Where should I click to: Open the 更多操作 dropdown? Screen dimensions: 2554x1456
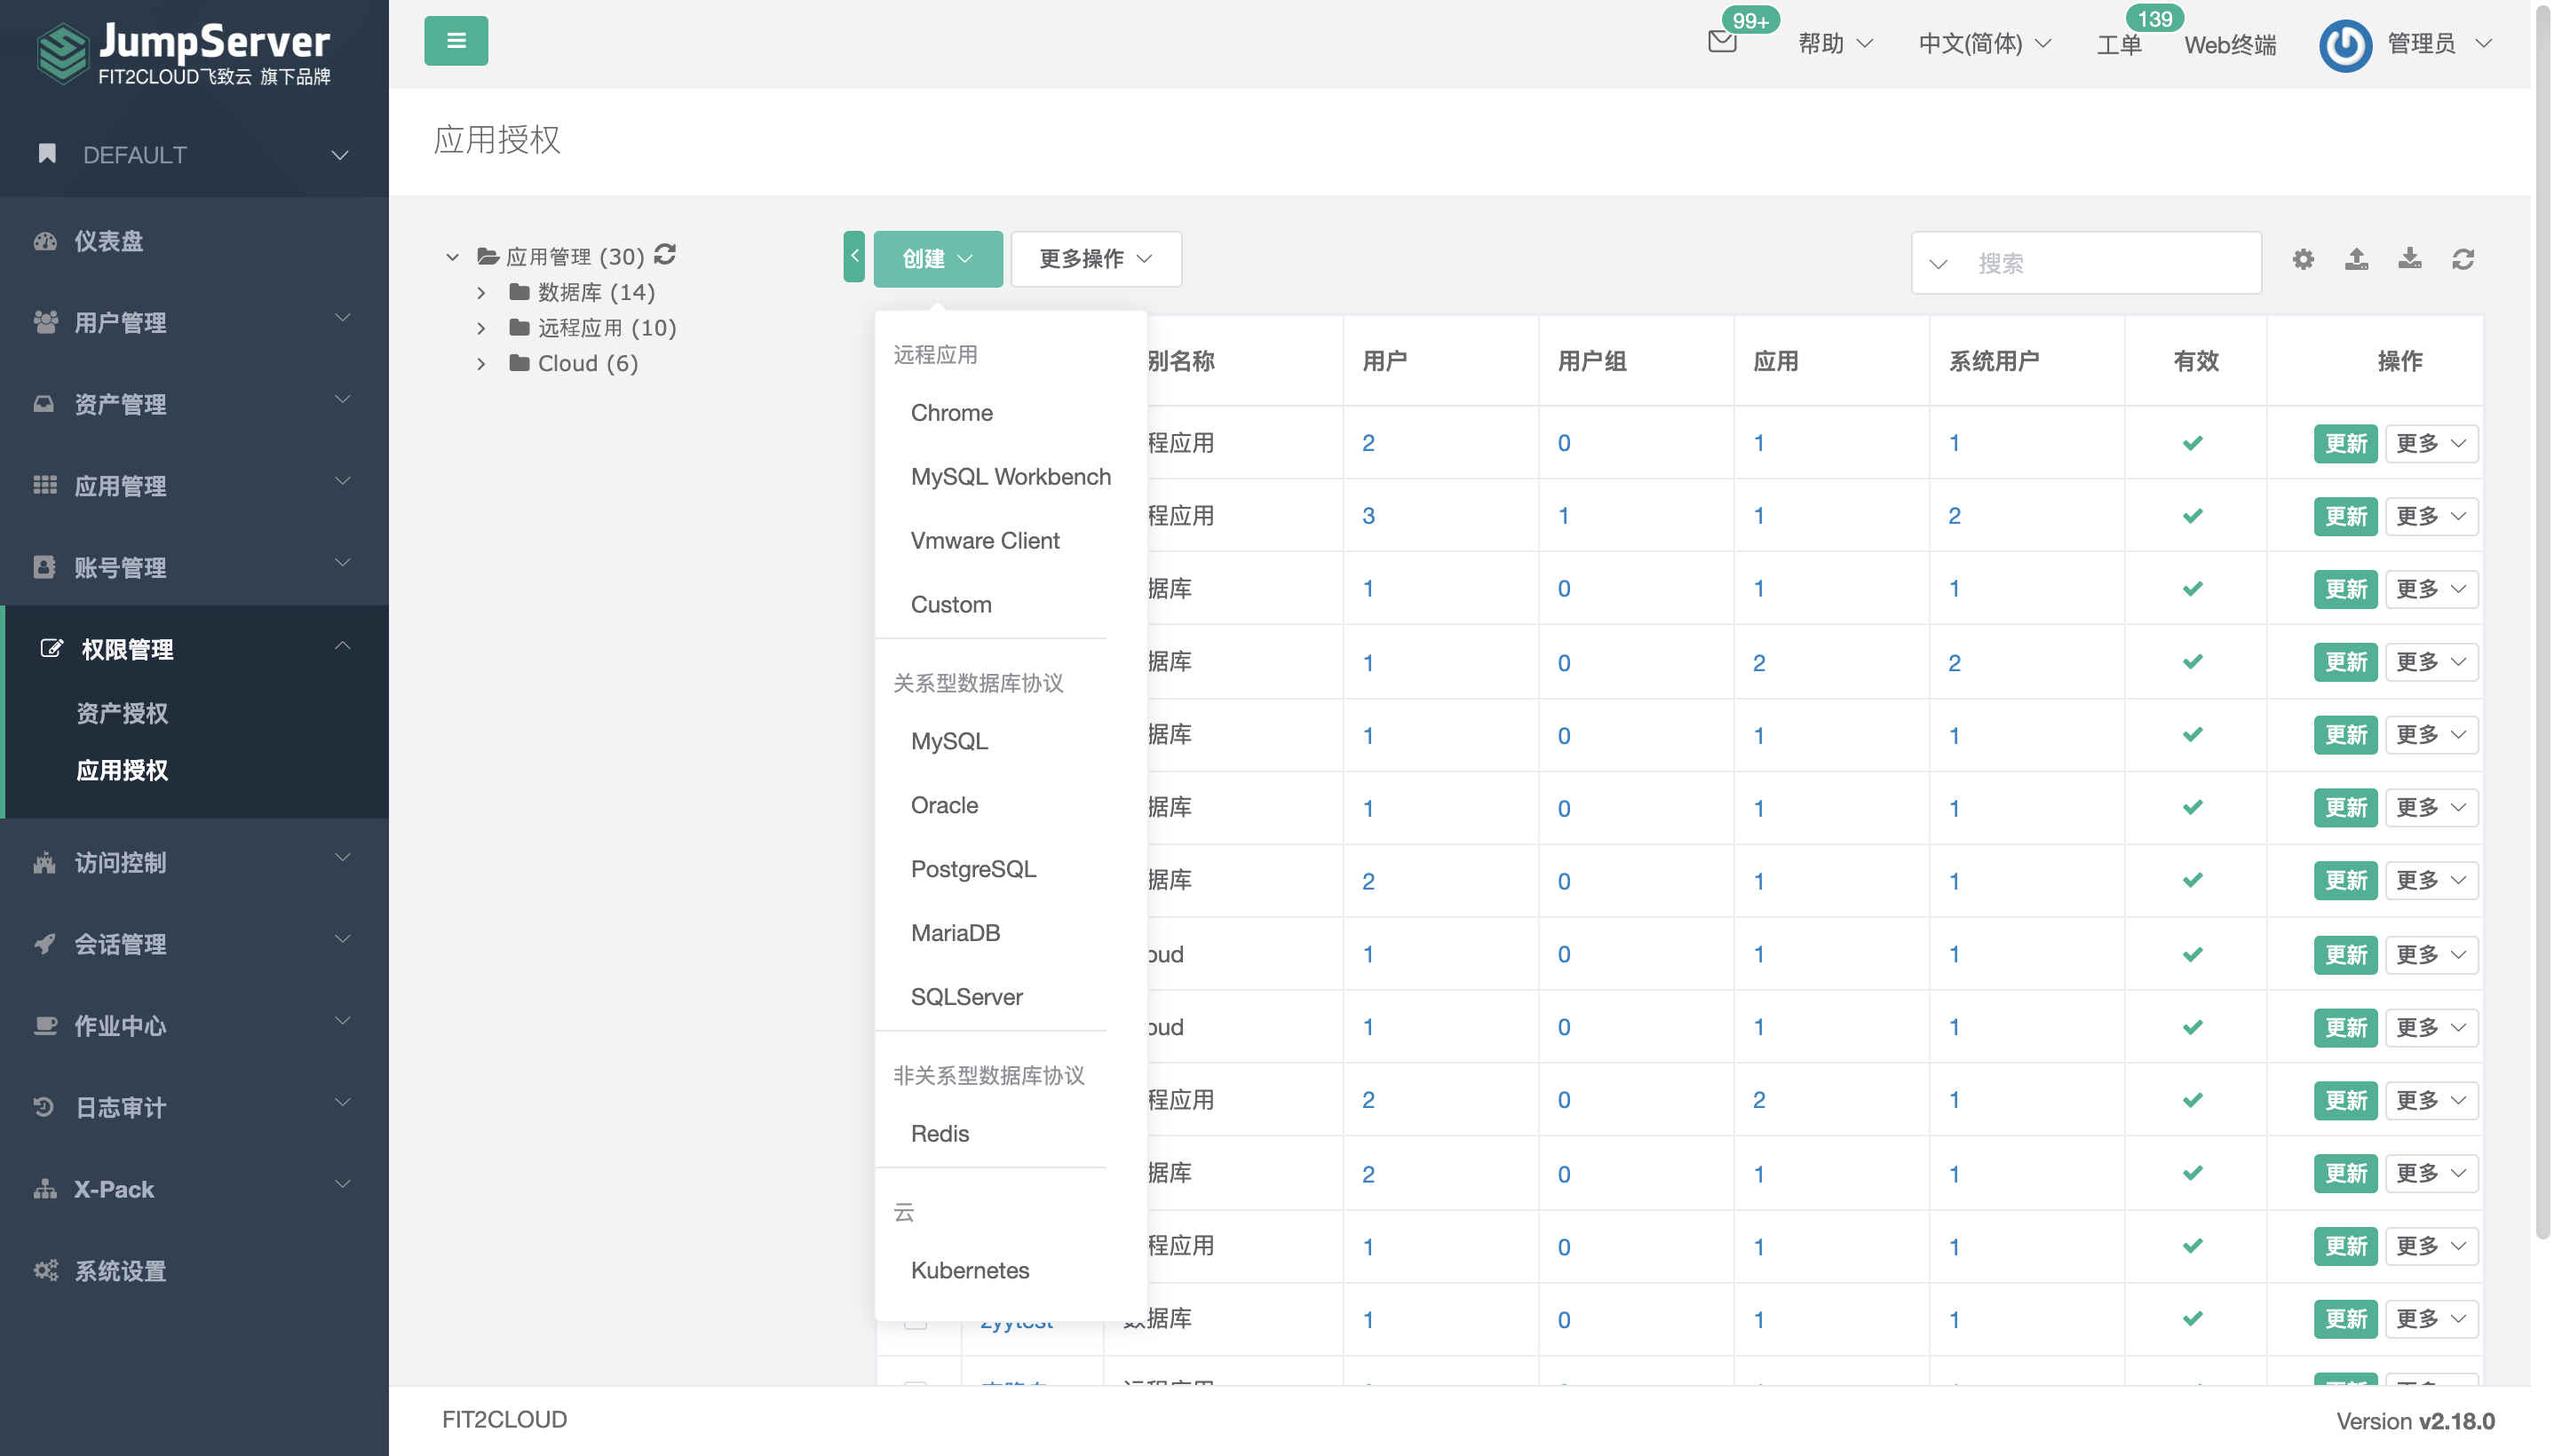click(1095, 259)
